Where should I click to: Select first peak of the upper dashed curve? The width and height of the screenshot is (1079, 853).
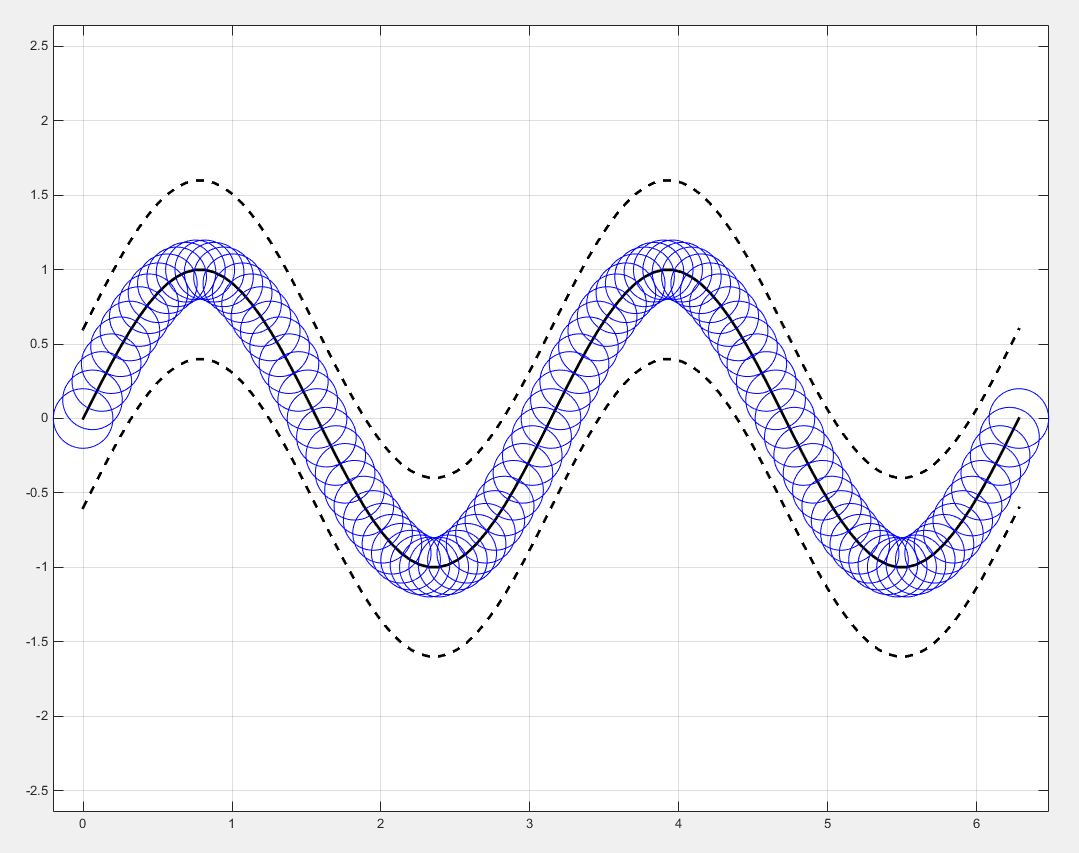pyautogui.click(x=200, y=180)
